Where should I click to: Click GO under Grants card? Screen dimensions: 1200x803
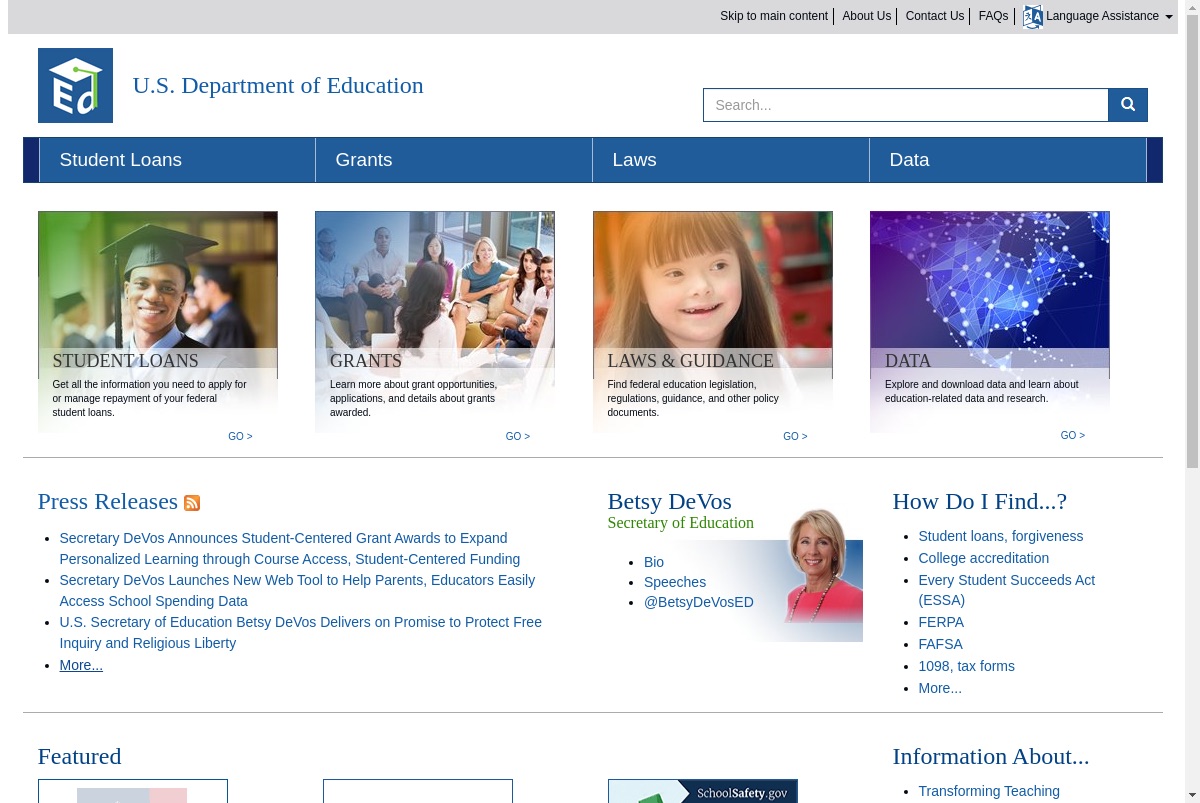tap(517, 436)
